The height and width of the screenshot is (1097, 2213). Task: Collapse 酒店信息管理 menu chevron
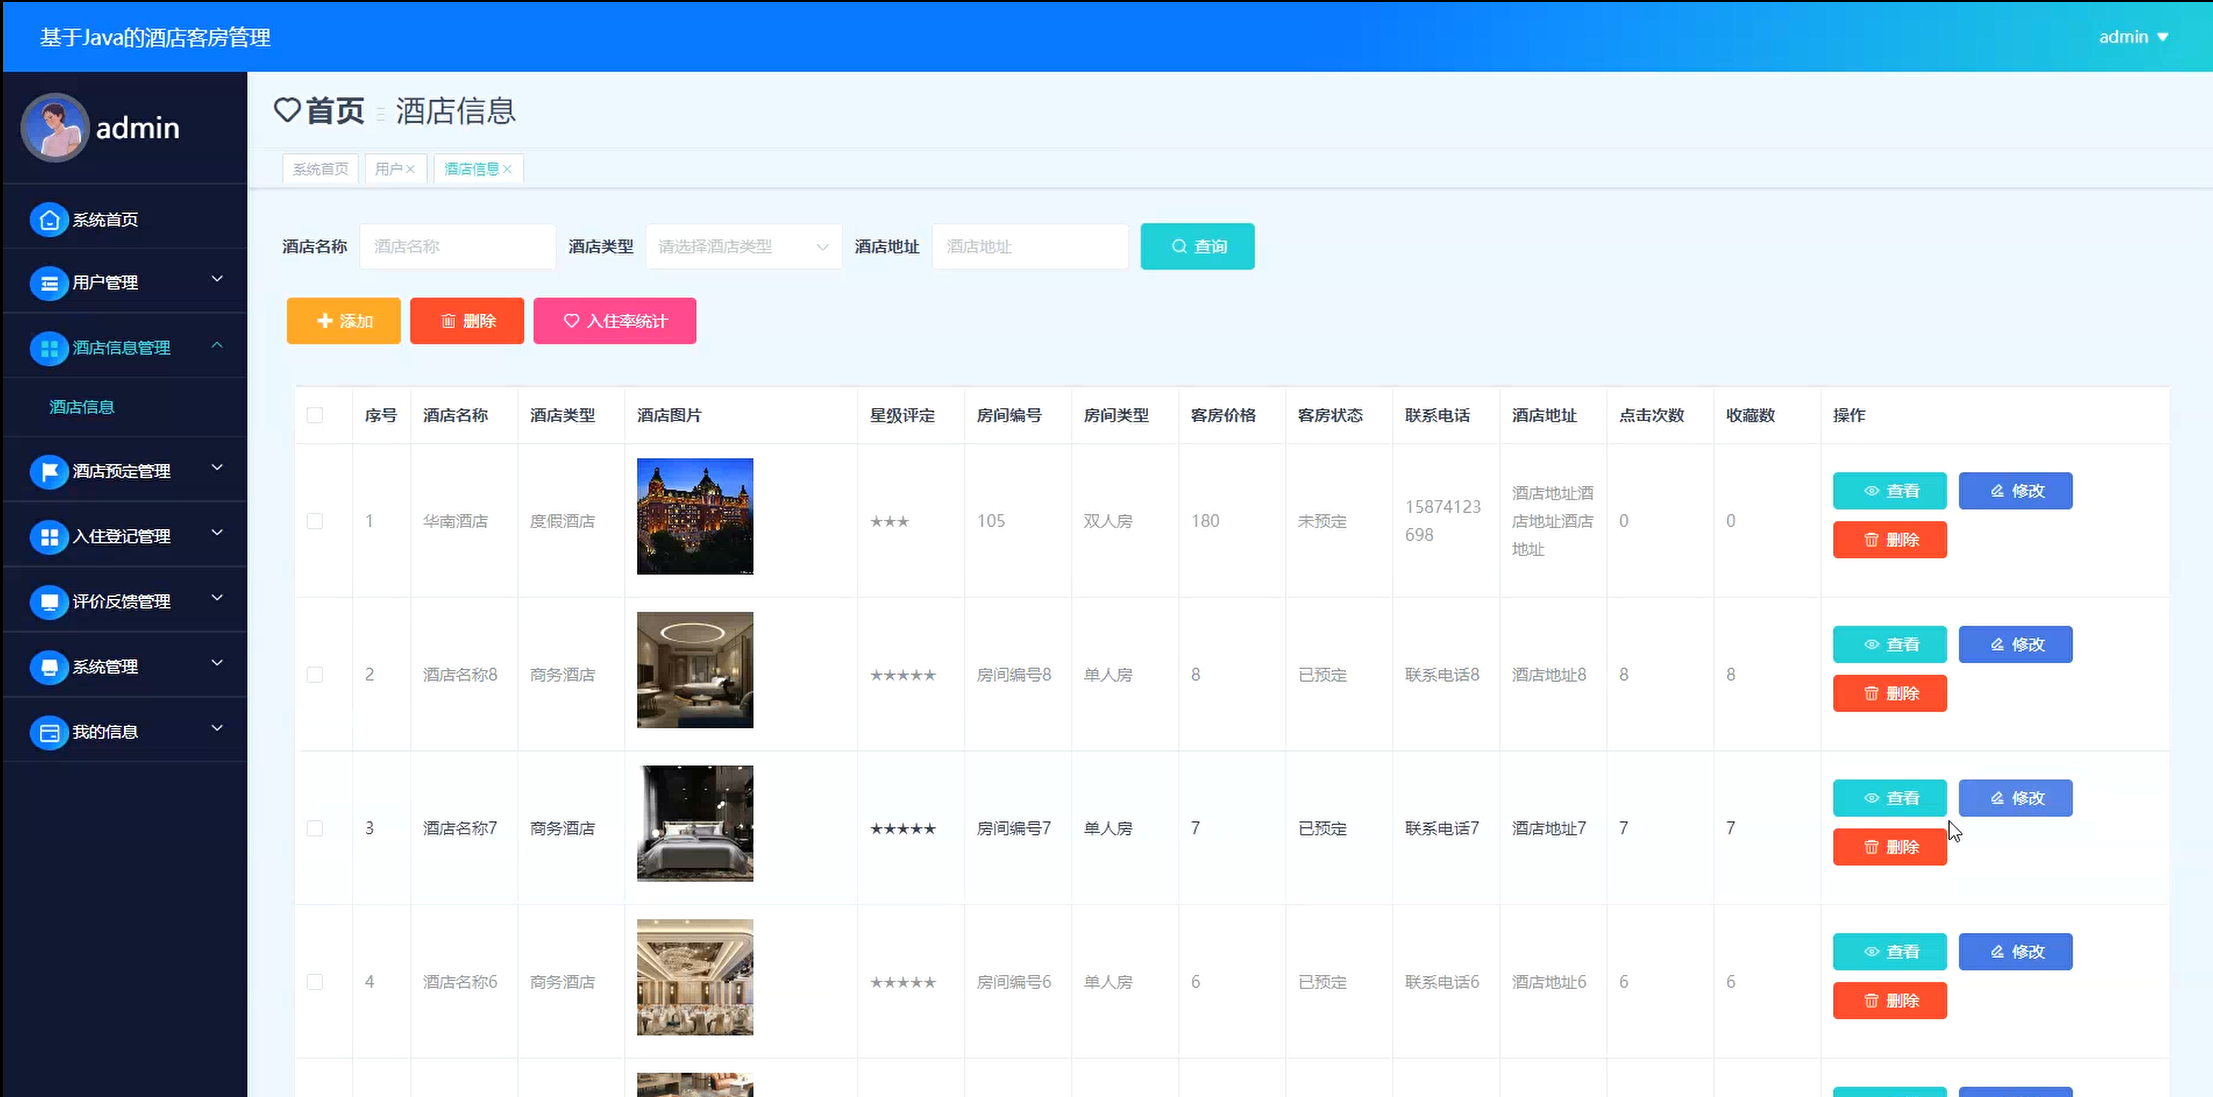(217, 345)
